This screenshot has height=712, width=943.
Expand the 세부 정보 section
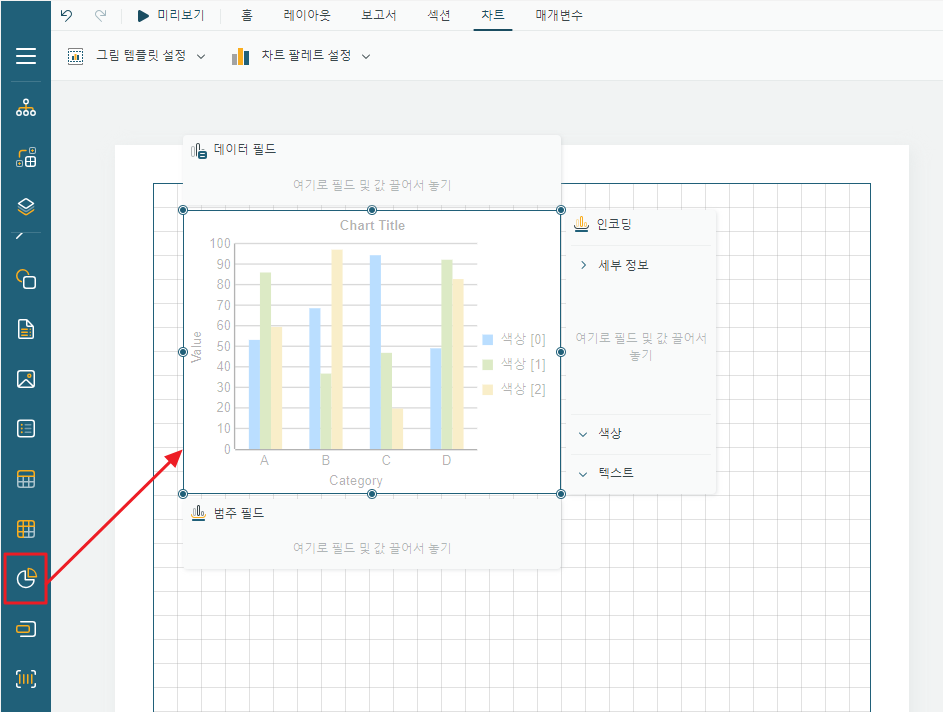pyautogui.click(x=640, y=265)
